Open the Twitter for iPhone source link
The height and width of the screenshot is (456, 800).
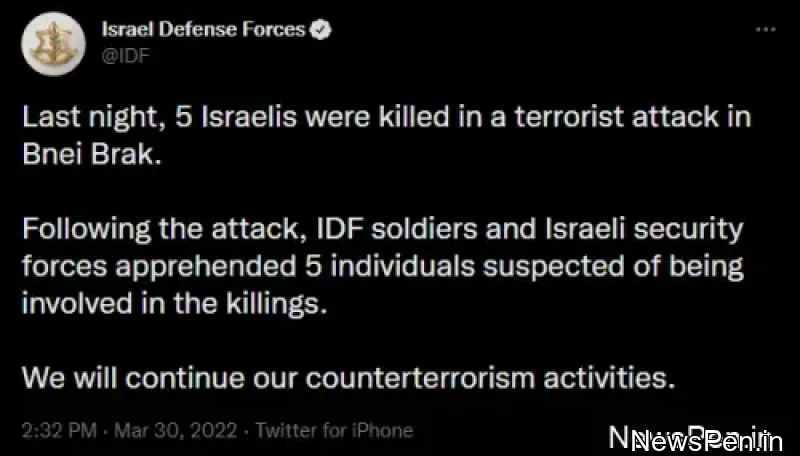[x=334, y=431]
